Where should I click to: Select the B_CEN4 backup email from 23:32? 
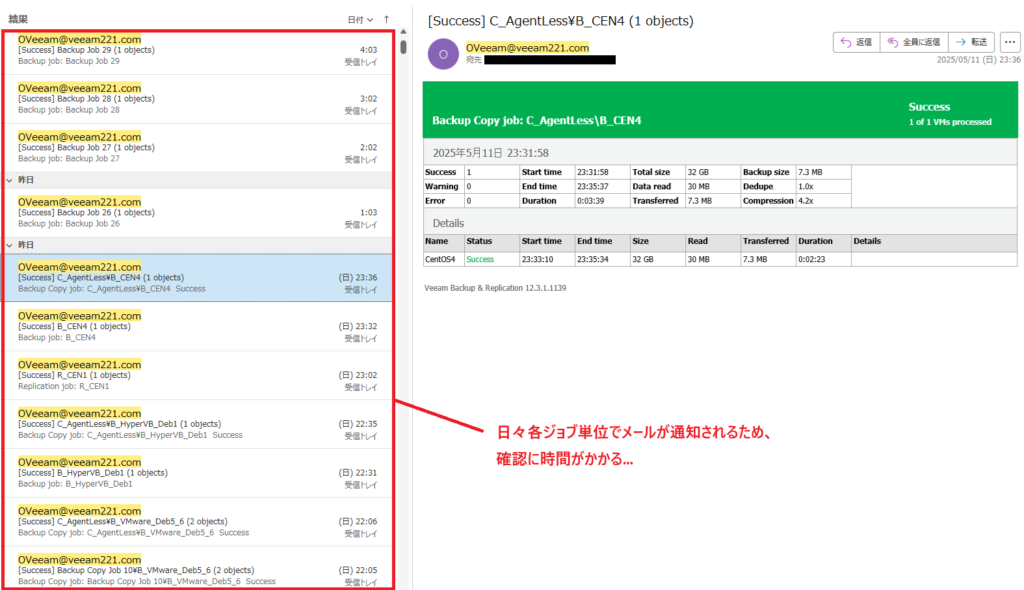[x=190, y=326]
